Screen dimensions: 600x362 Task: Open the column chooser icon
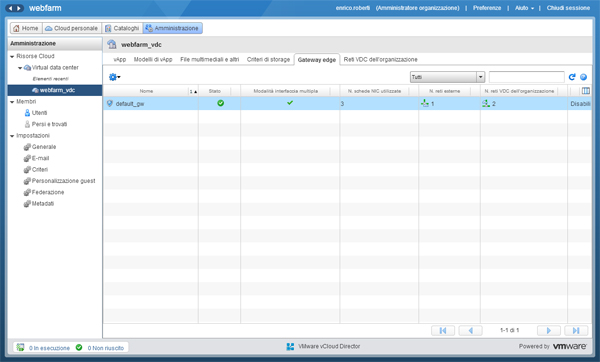585,91
